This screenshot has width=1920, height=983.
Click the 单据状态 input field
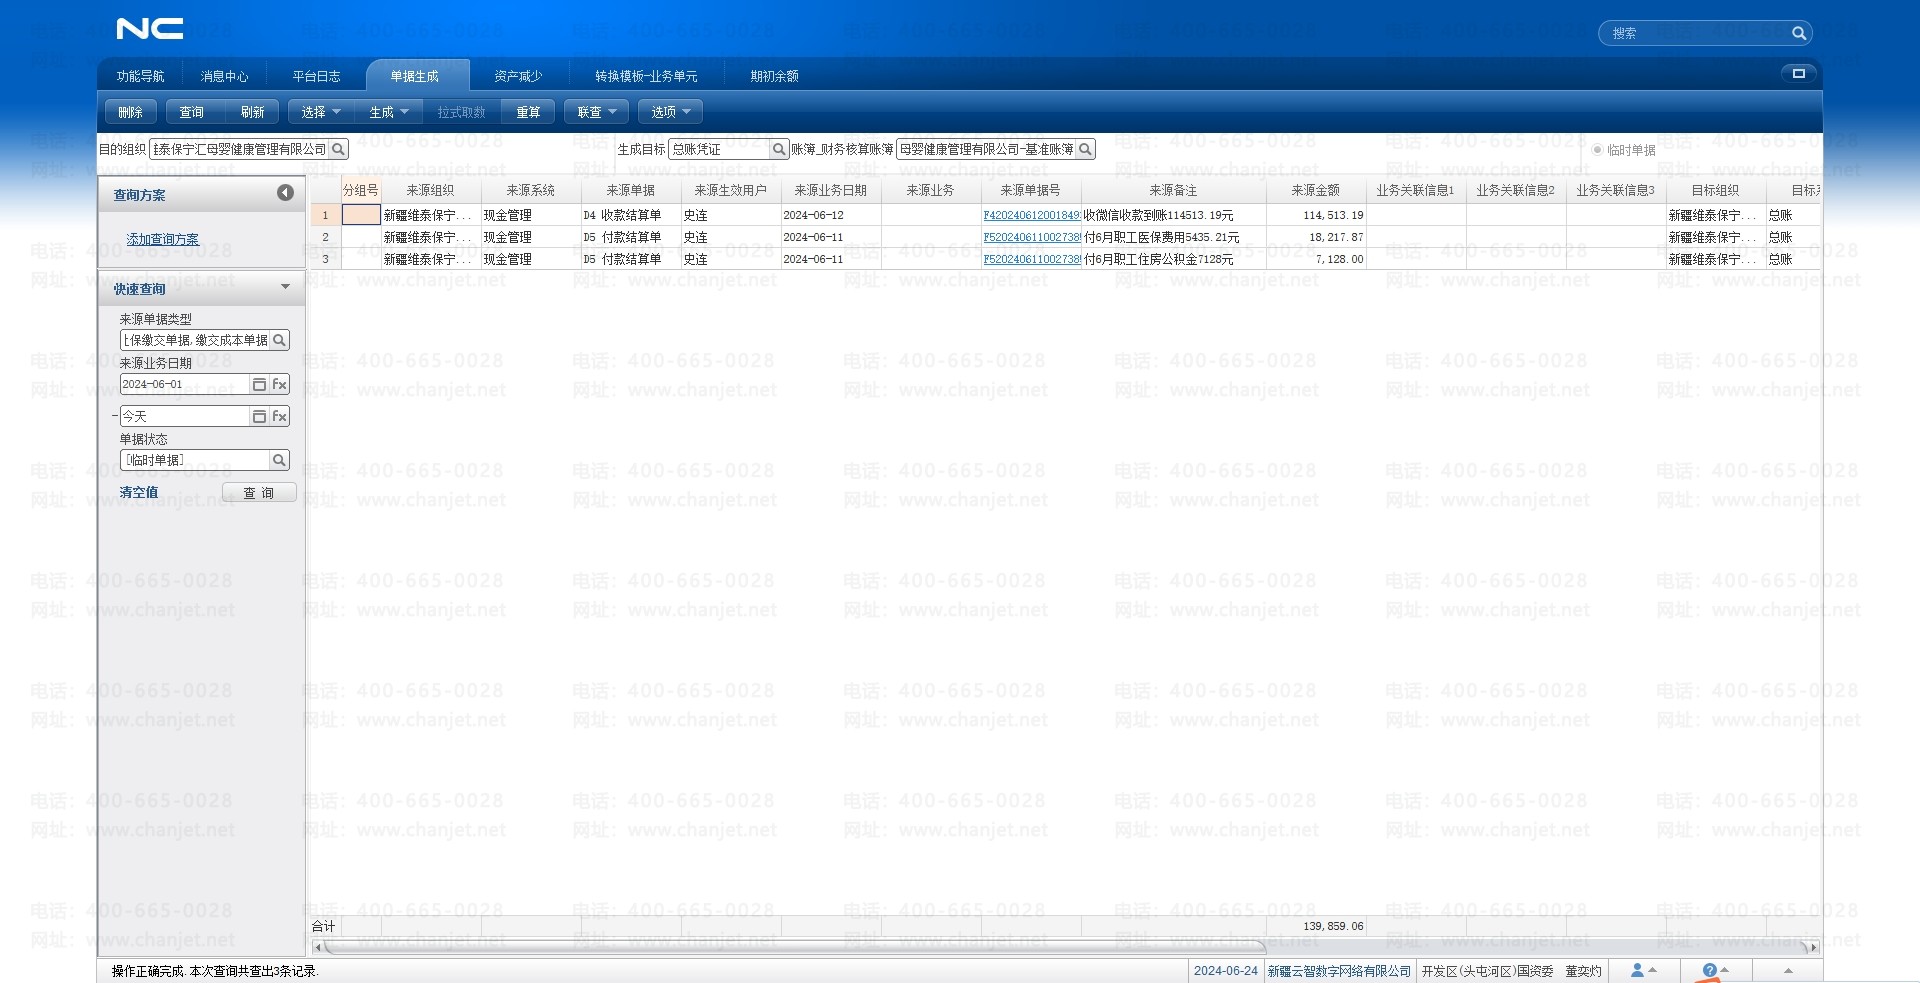pyautogui.click(x=195, y=460)
